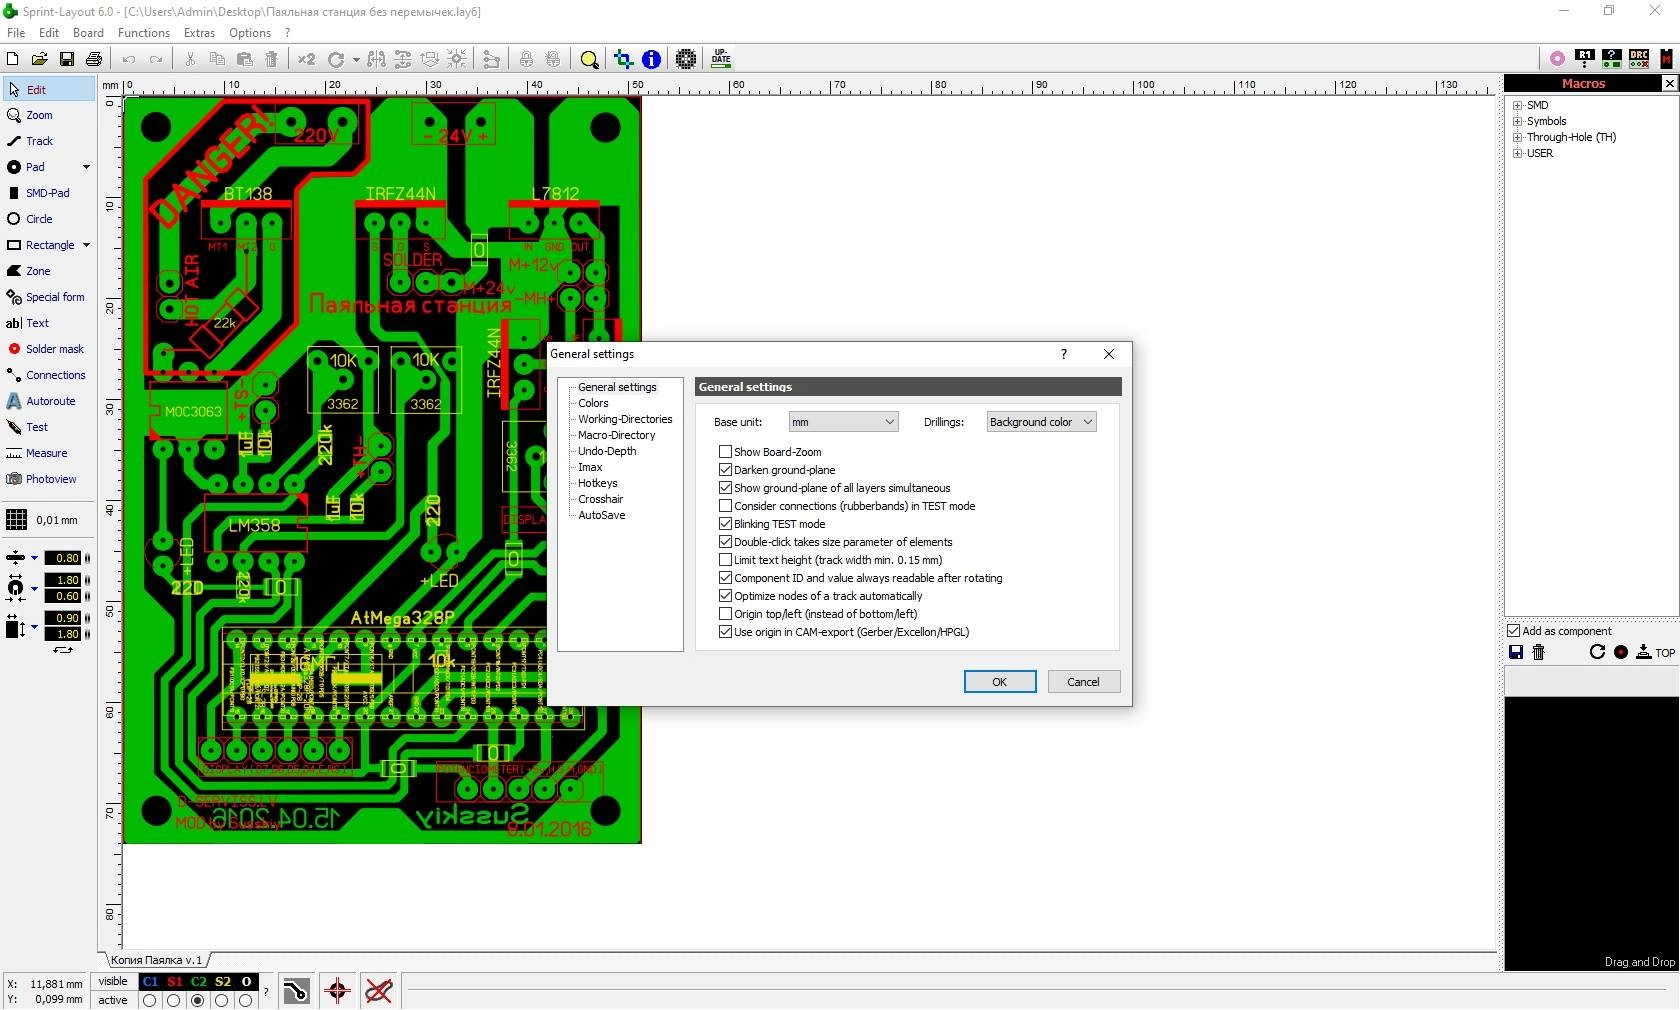
Task: Select AutoSave in settings list
Action: coord(602,515)
